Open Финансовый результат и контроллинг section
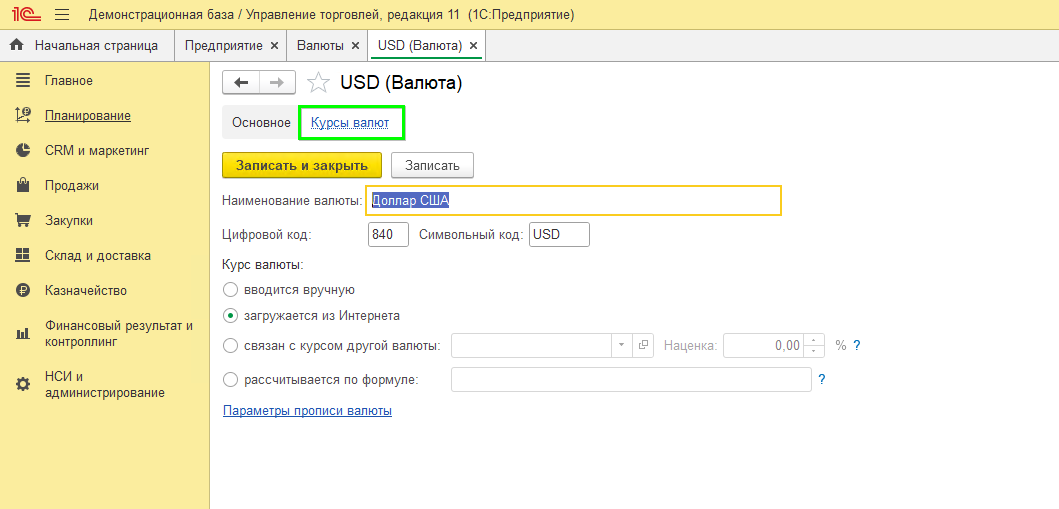 (x=119, y=333)
